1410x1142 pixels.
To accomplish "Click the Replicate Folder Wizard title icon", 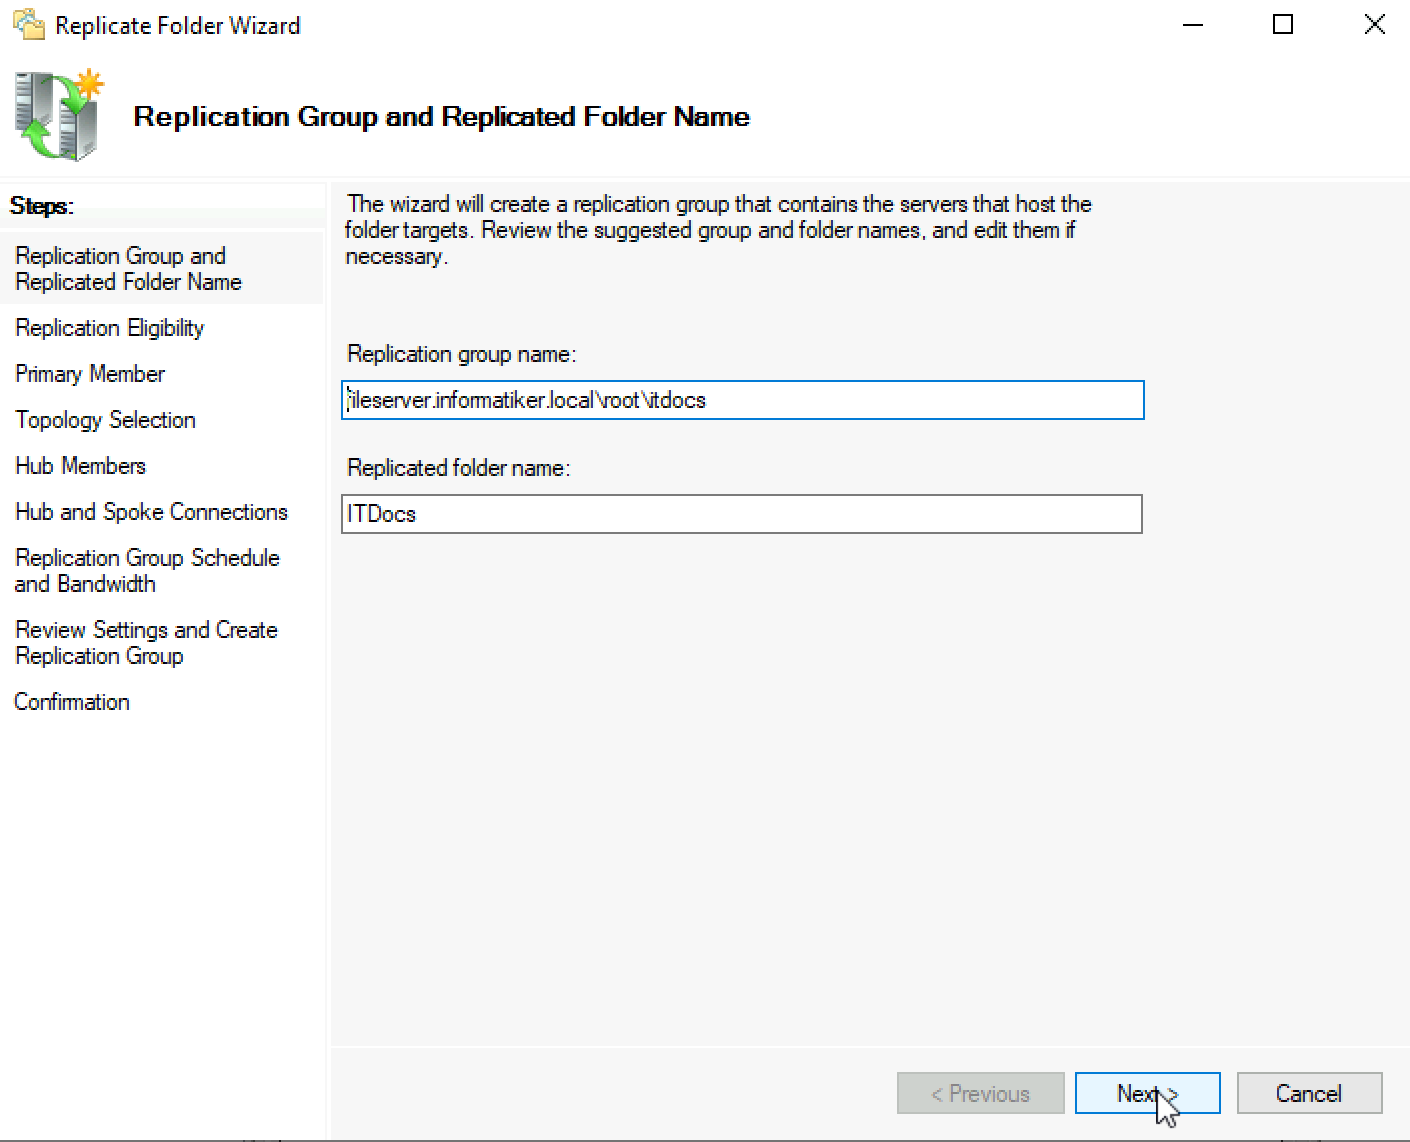I will click(29, 24).
